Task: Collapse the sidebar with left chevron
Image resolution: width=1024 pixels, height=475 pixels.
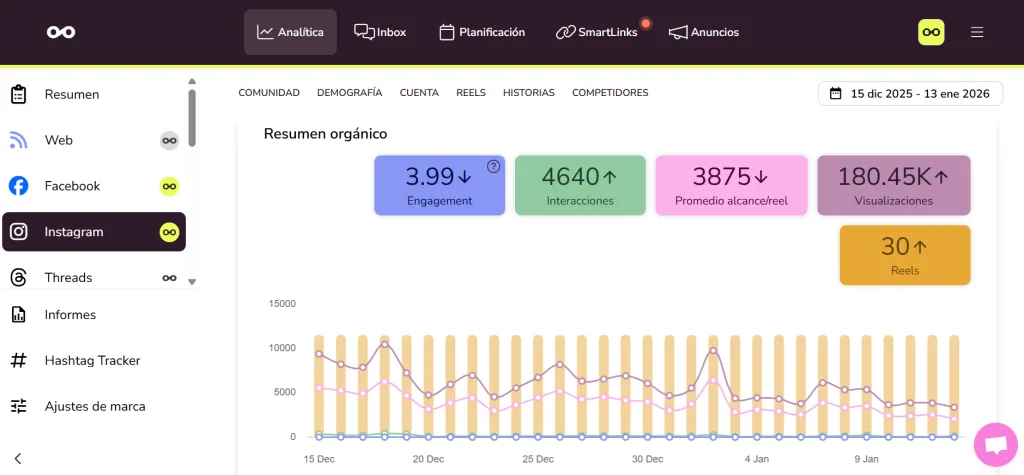Action: coord(18,459)
